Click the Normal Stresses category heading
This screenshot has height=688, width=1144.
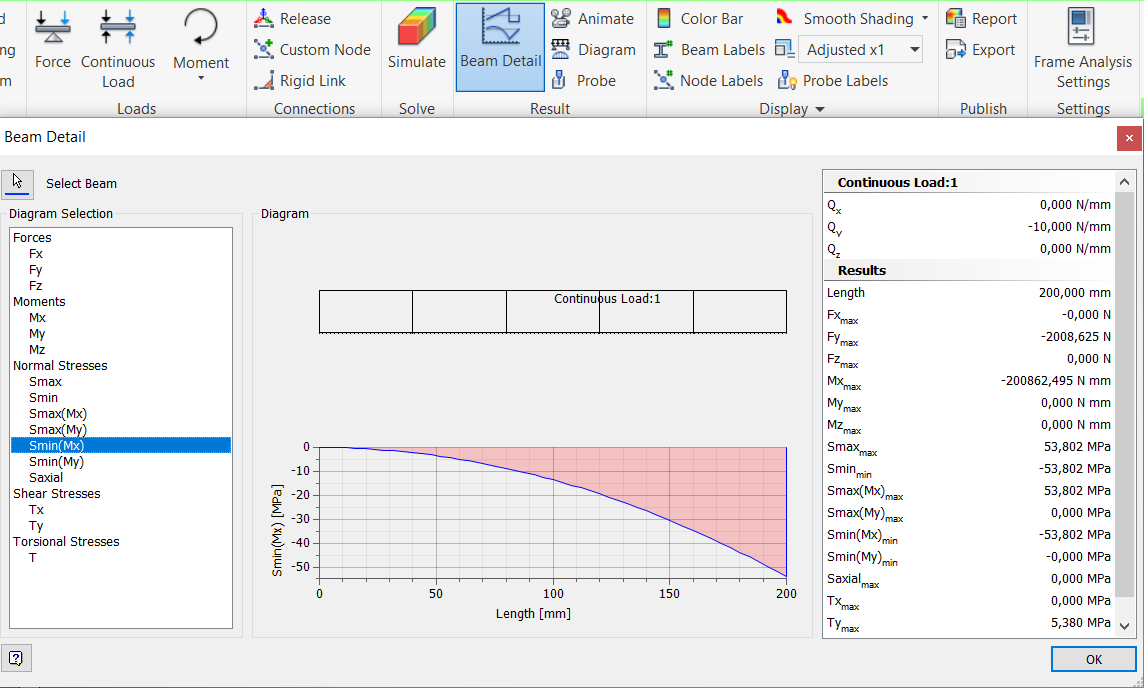point(60,366)
